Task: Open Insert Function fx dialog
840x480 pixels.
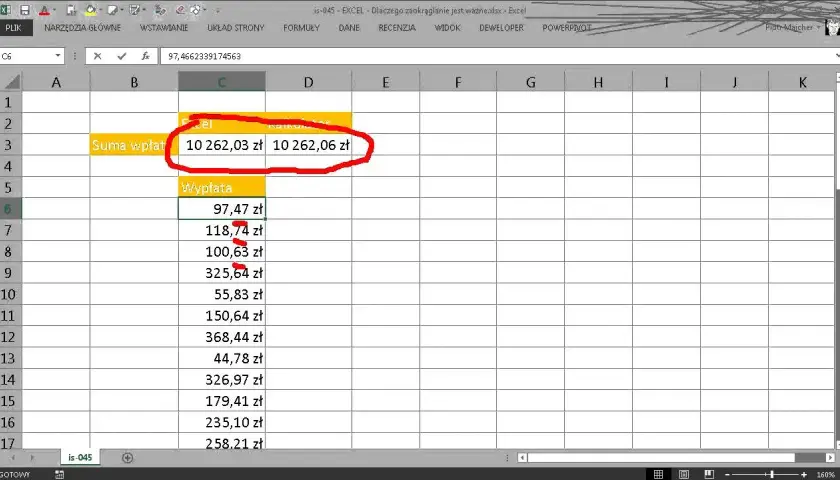Action: (x=145, y=56)
